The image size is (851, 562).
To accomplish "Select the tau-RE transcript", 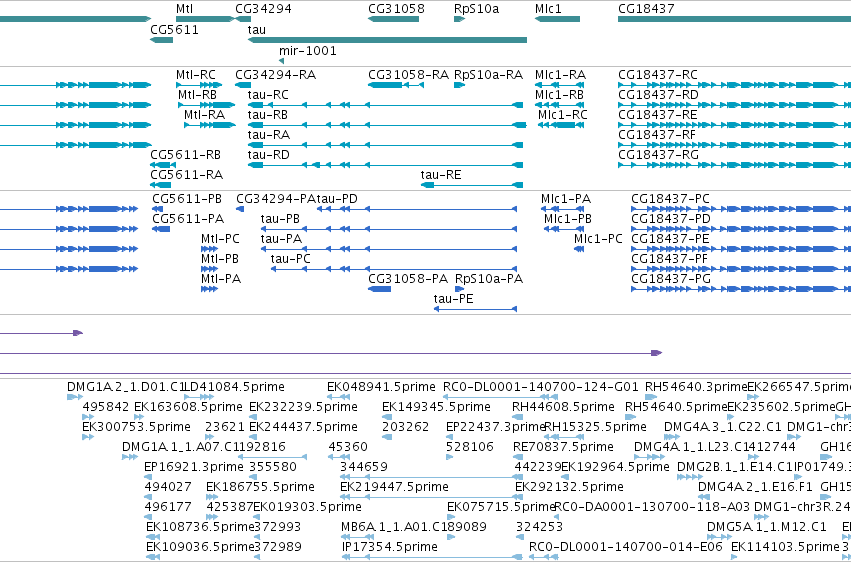I will coord(472,185).
